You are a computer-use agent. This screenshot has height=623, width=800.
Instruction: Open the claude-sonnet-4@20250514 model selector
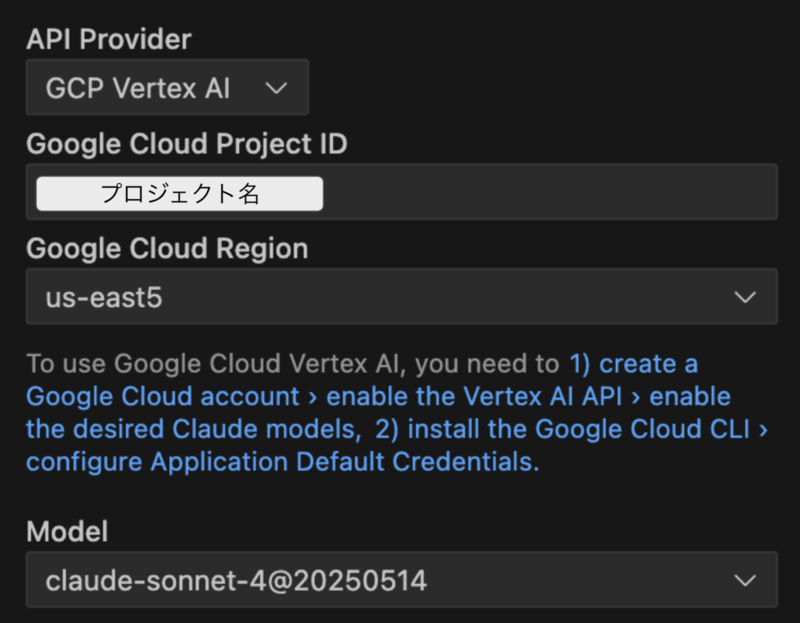pos(402,580)
